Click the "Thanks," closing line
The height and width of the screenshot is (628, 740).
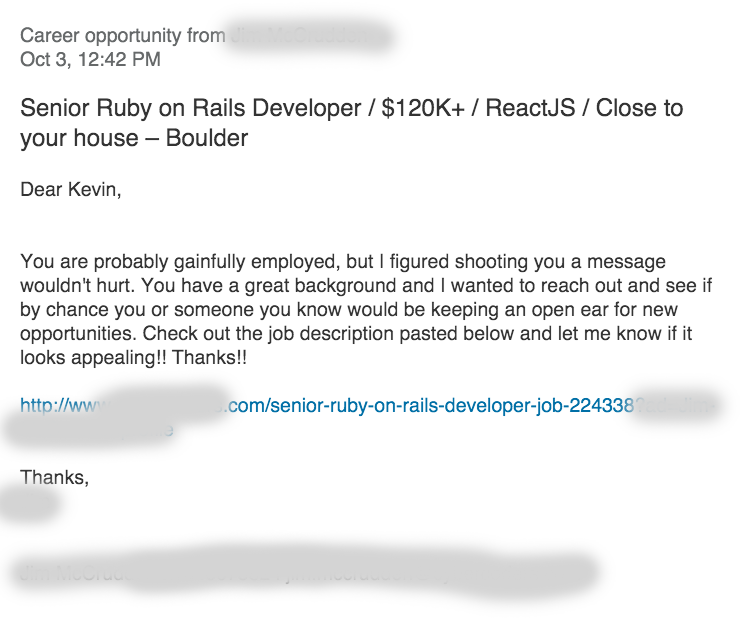55,477
